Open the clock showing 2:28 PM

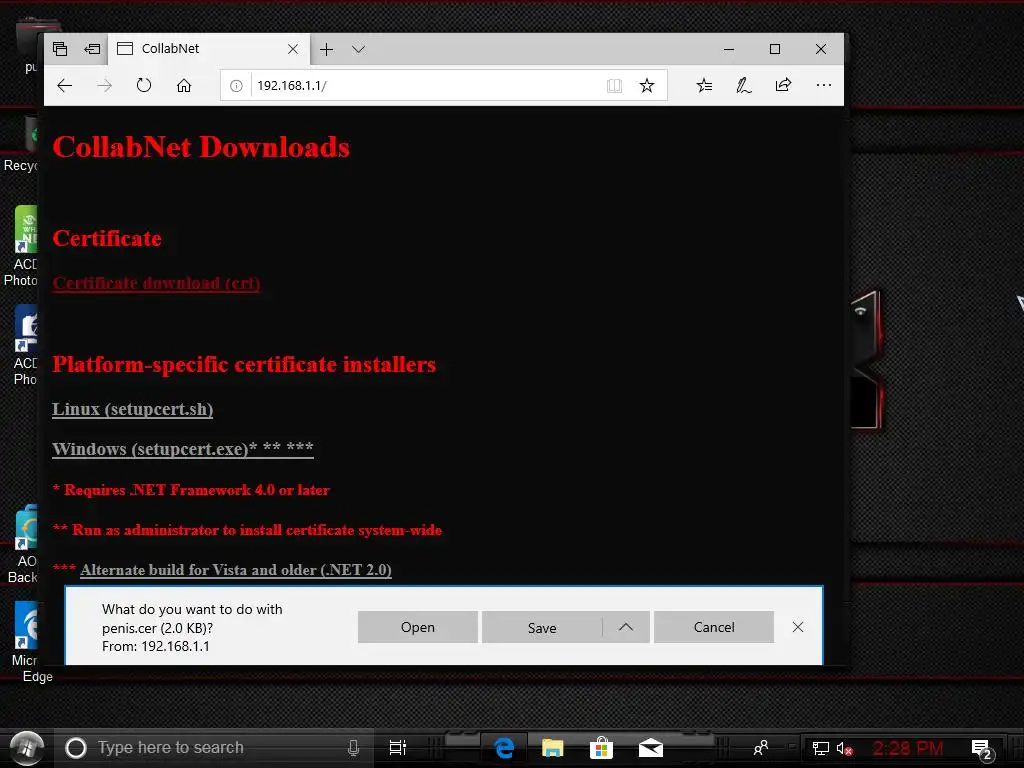pyautogui.click(x=908, y=748)
